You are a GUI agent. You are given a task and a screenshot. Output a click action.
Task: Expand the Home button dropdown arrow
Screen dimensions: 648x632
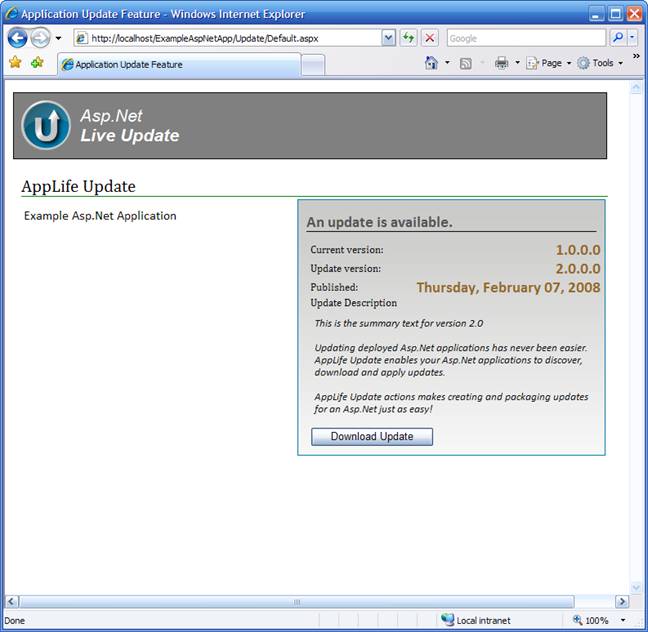click(x=447, y=63)
